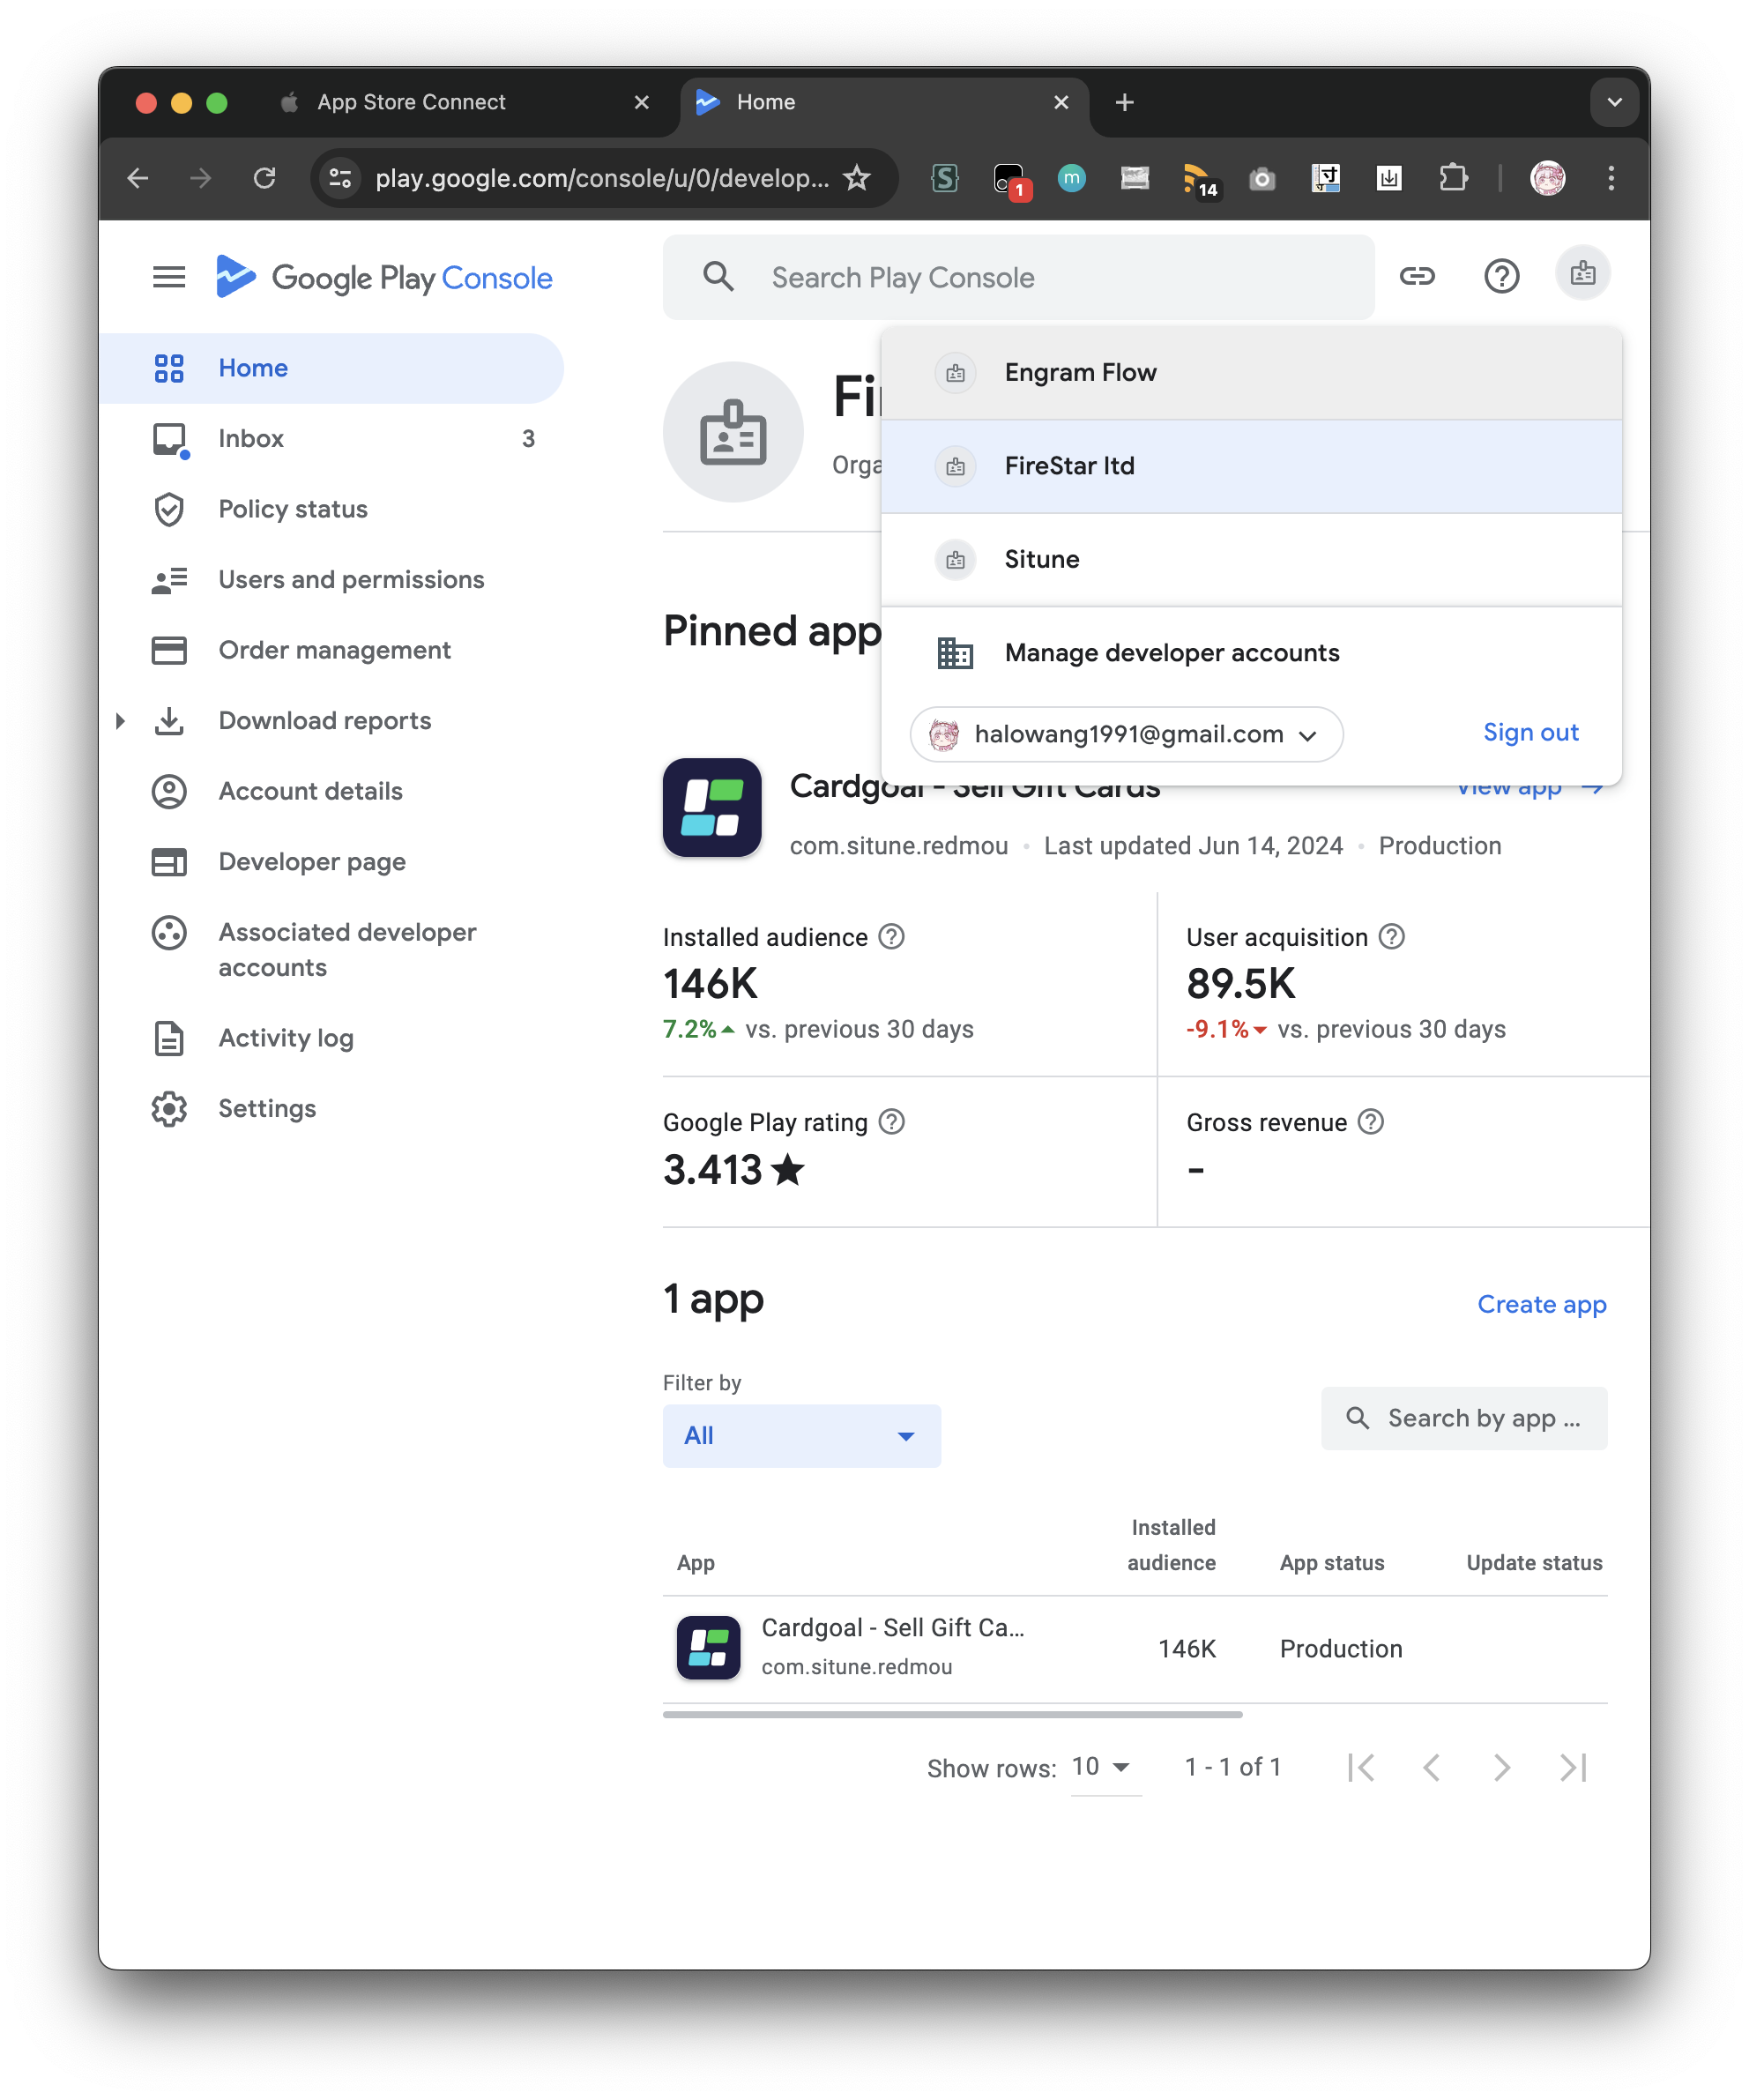Focus the Search by app field
Viewport: 1749px width, 2100px height.
pos(1464,1418)
